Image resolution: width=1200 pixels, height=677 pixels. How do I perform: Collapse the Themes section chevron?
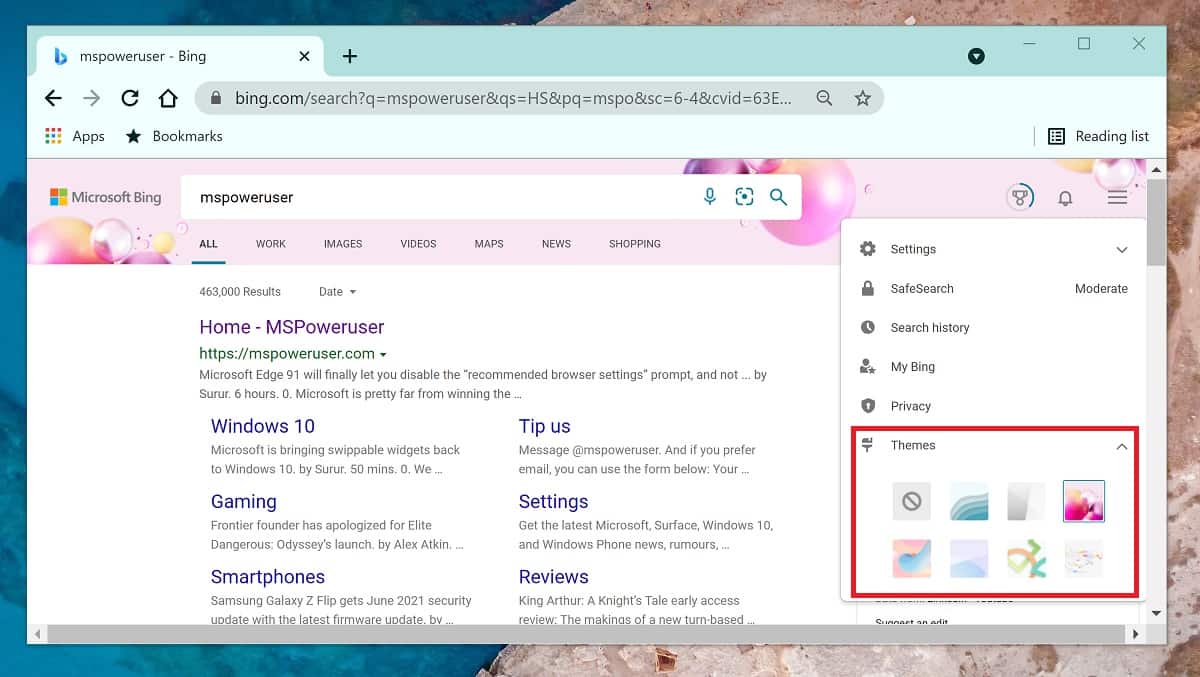1122,446
